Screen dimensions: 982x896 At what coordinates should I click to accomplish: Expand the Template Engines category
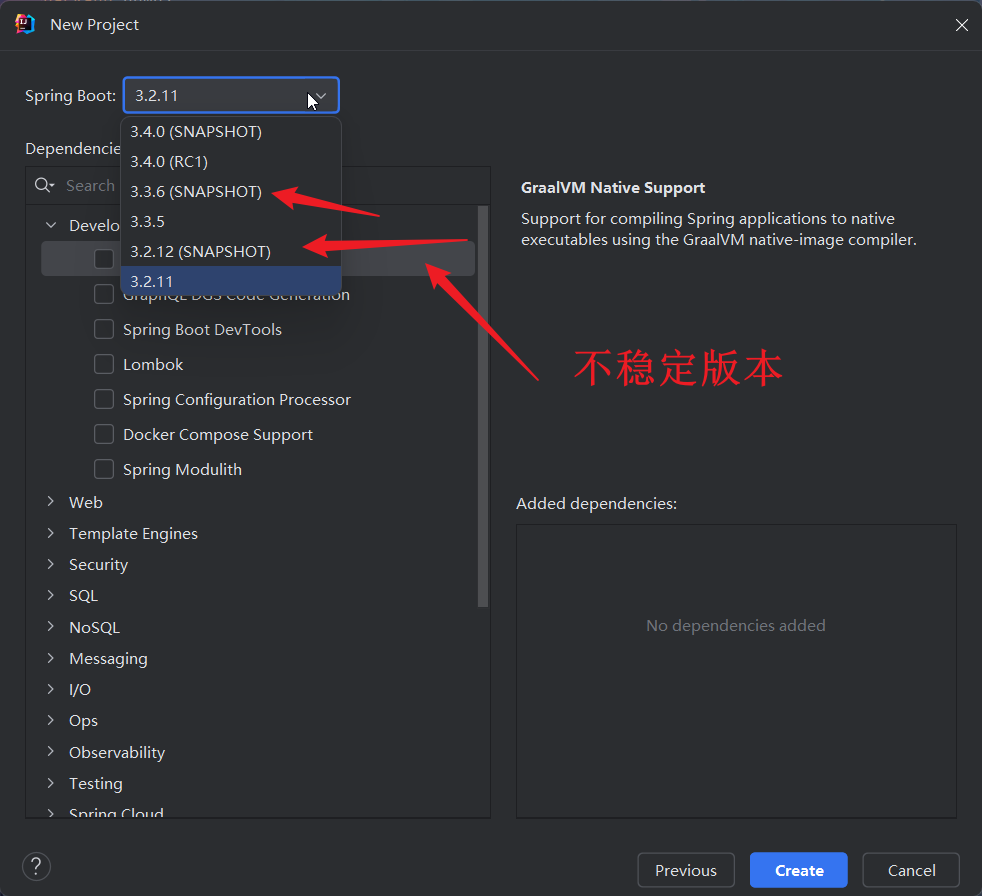tap(51, 533)
